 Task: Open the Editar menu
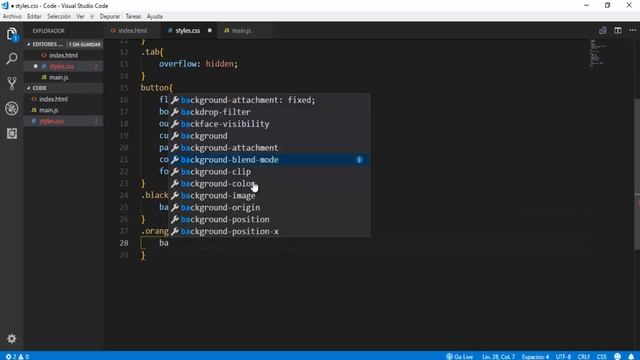click(34, 16)
